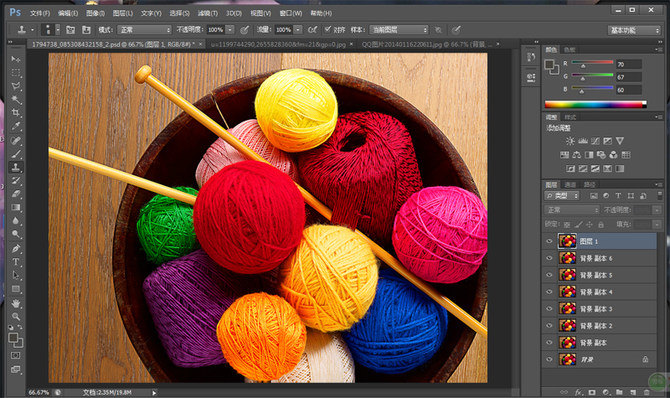
Task: Open the 文件(F) menu
Action: (x=40, y=13)
